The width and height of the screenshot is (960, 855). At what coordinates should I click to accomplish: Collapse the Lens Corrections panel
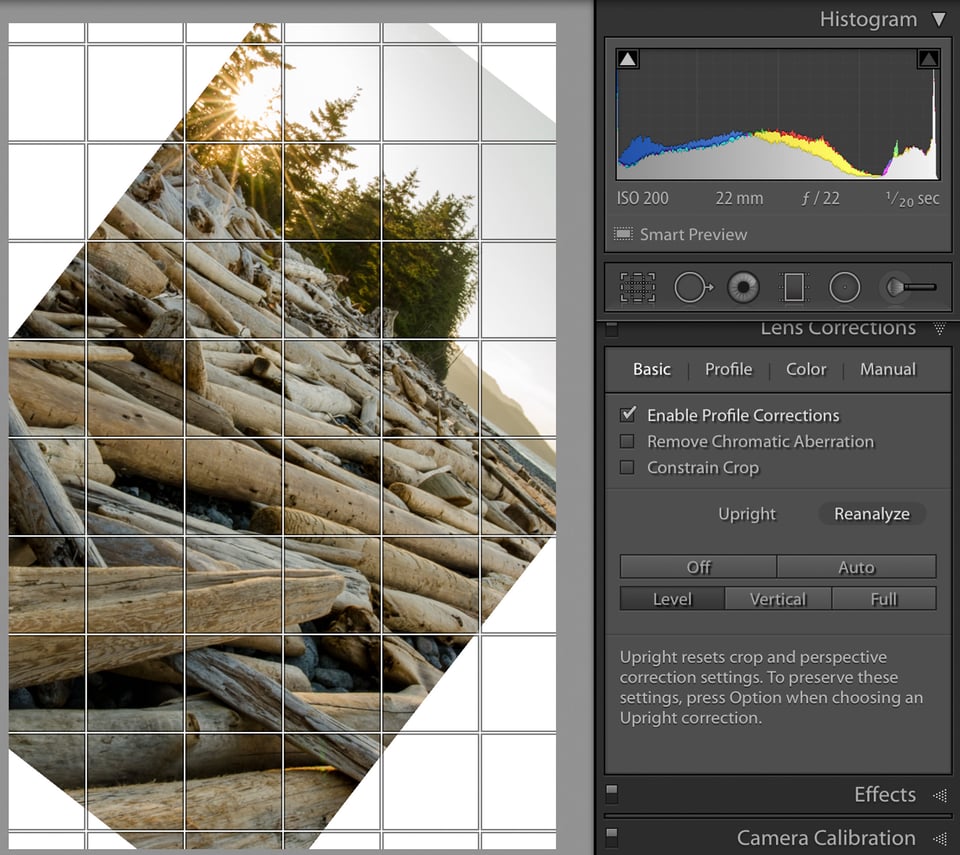pyautogui.click(x=940, y=329)
